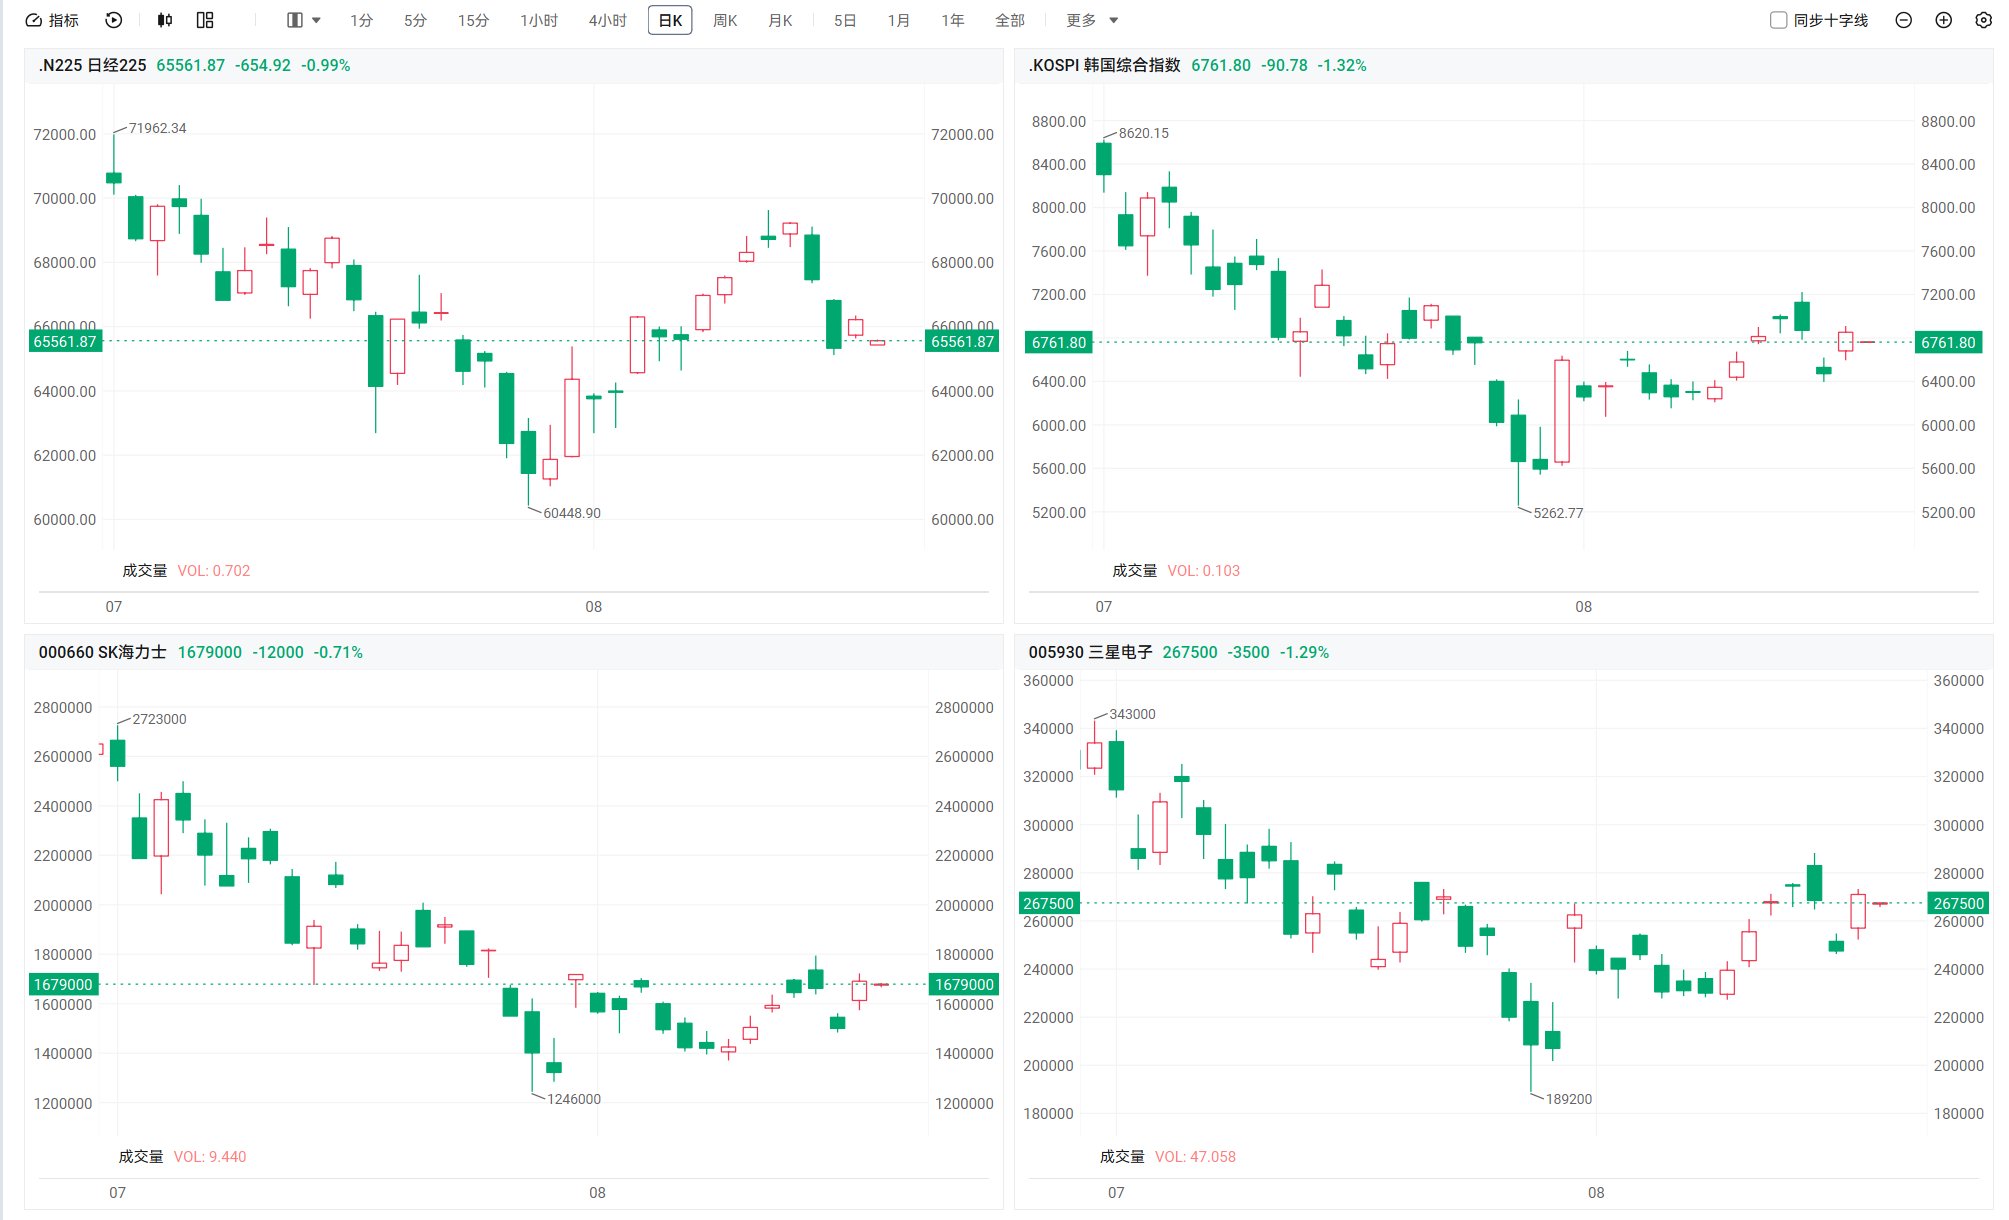The height and width of the screenshot is (1220, 2009).
Task: Enable the 同步十字线 checkbox
Action: tap(1778, 20)
